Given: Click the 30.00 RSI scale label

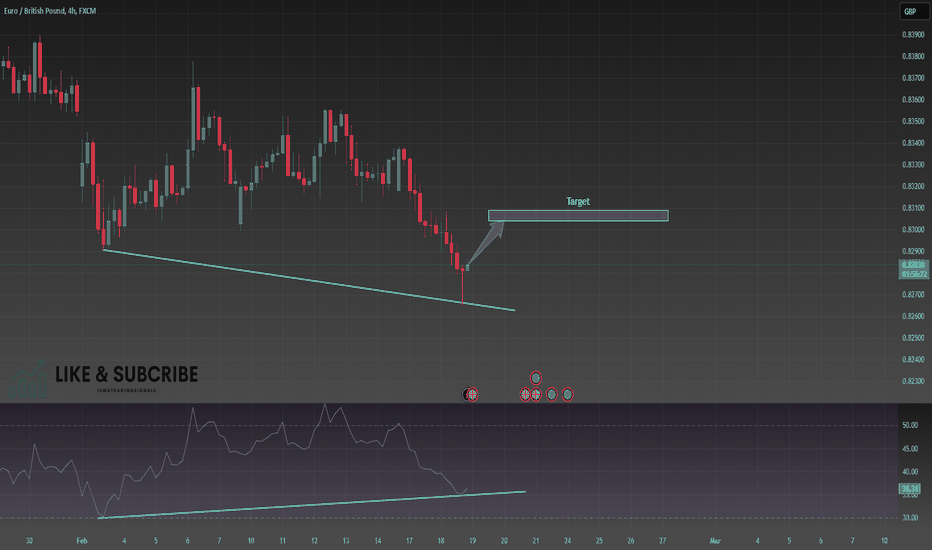Looking at the screenshot, I should 910,518.
